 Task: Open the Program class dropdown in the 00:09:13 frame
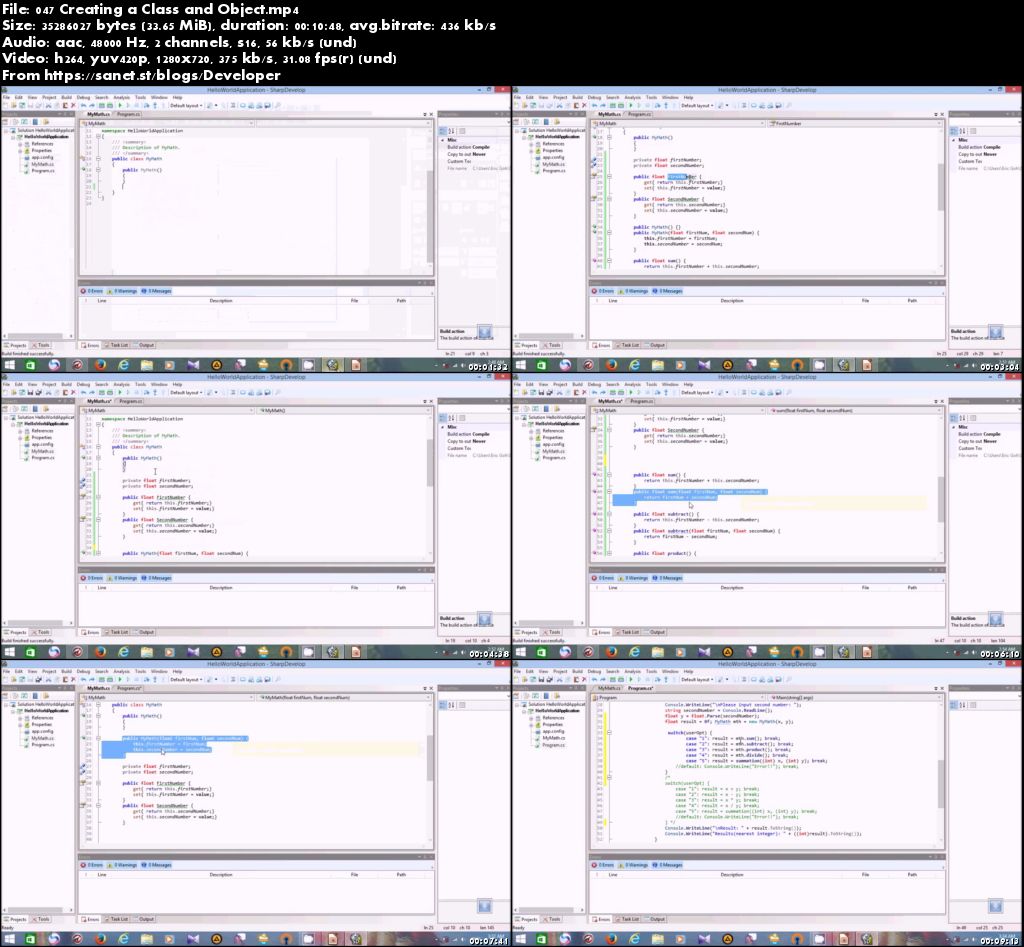tap(678, 697)
